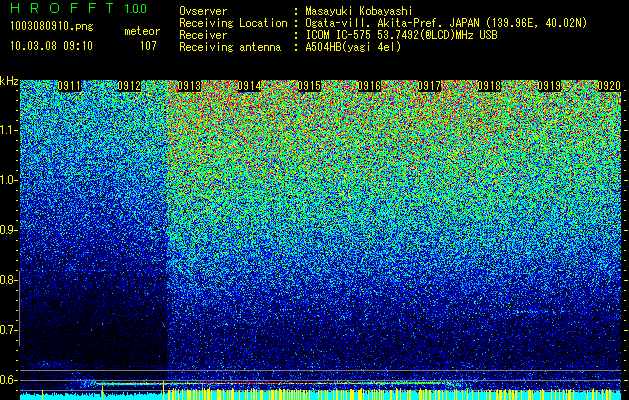
Task: Click the kHz axis unit label
Action: tap(9, 82)
